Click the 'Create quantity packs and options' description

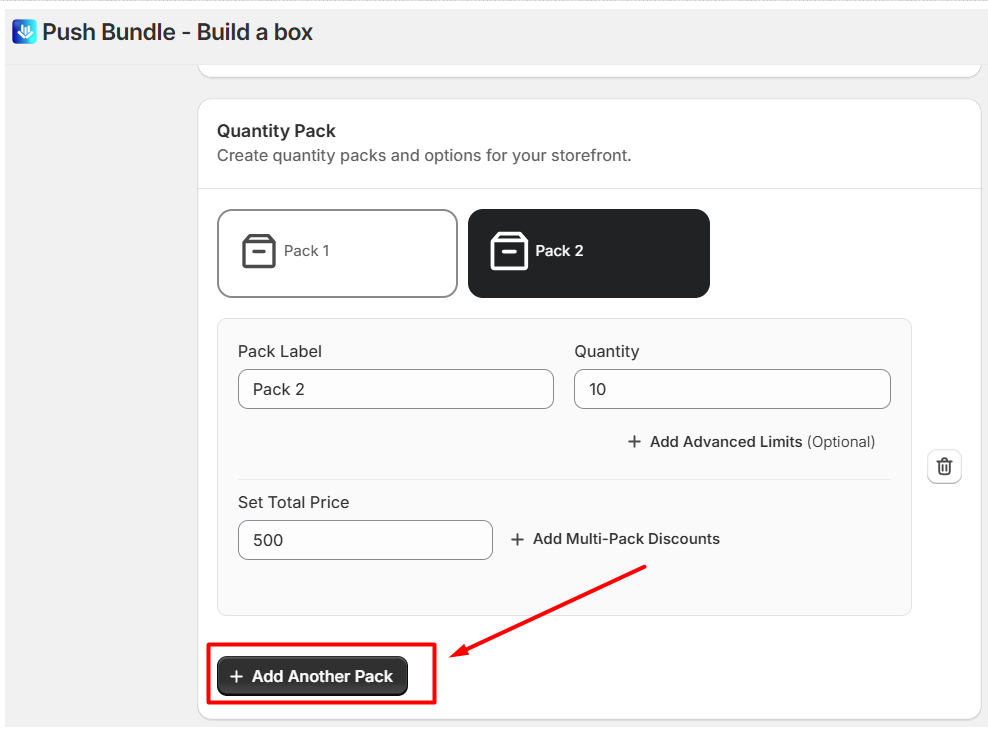coord(424,156)
